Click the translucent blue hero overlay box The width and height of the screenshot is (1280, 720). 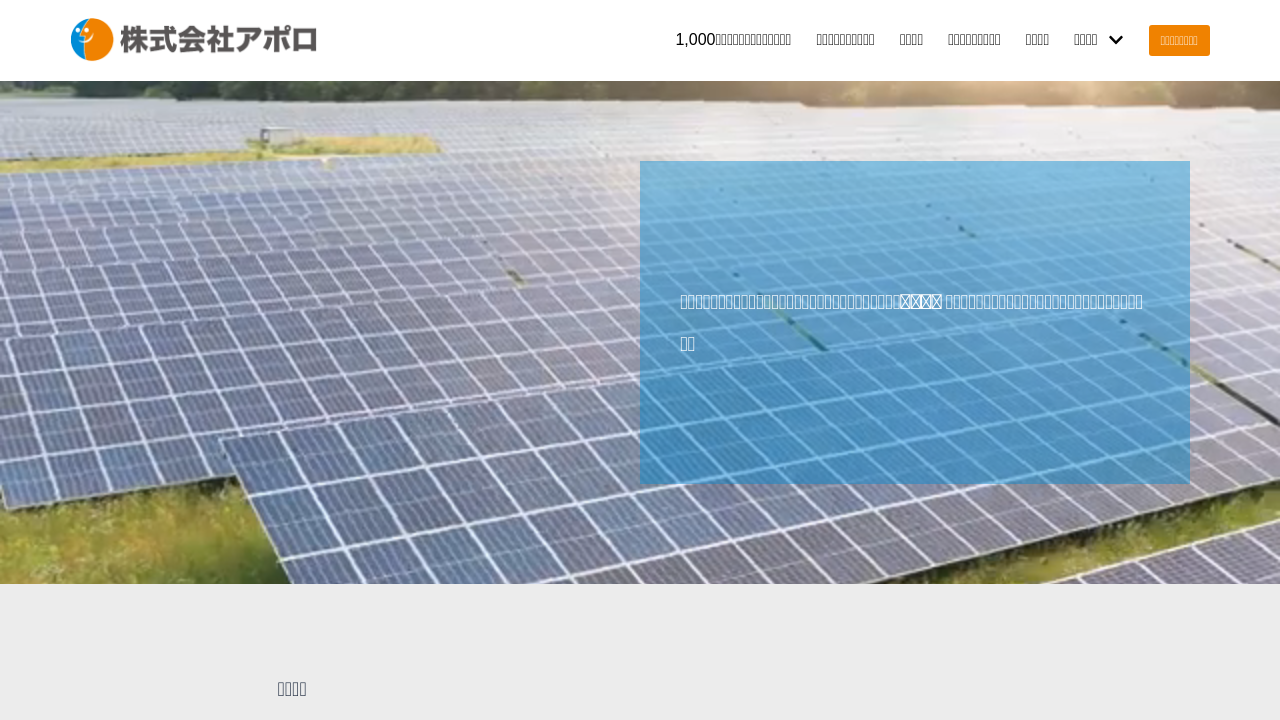point(914,420)
